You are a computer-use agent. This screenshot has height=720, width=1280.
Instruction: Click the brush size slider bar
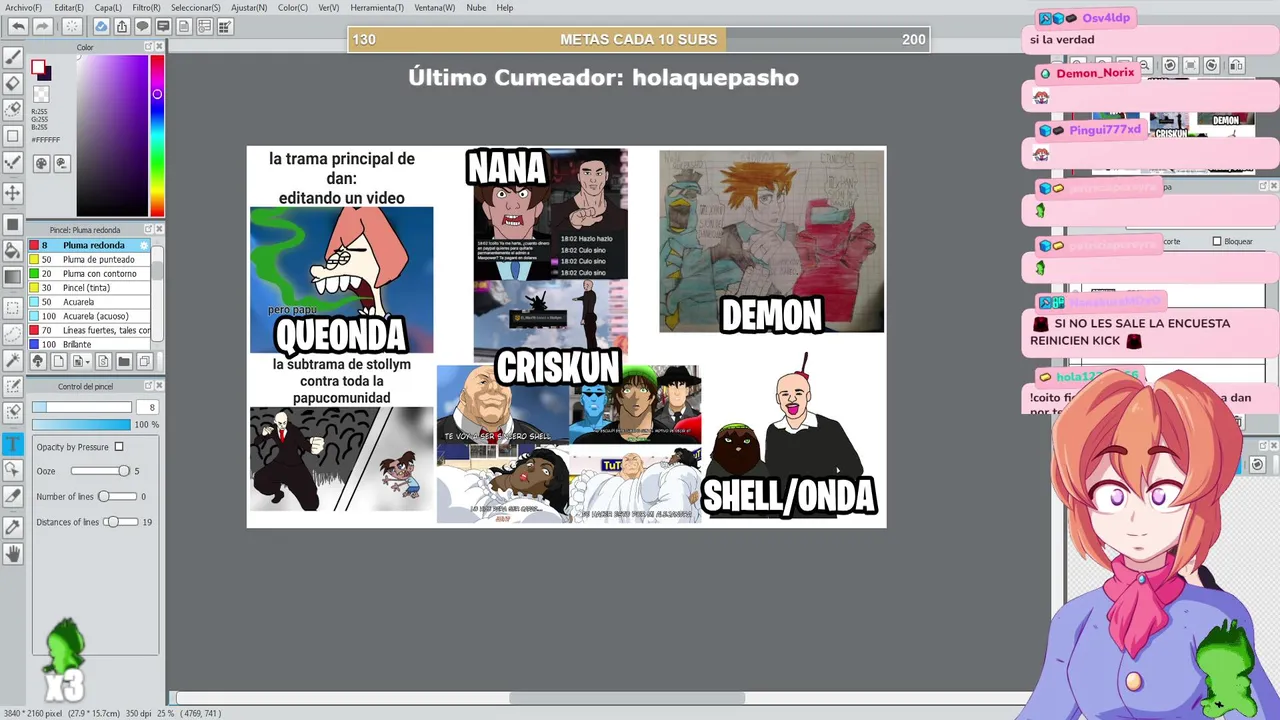click(81, 407)
